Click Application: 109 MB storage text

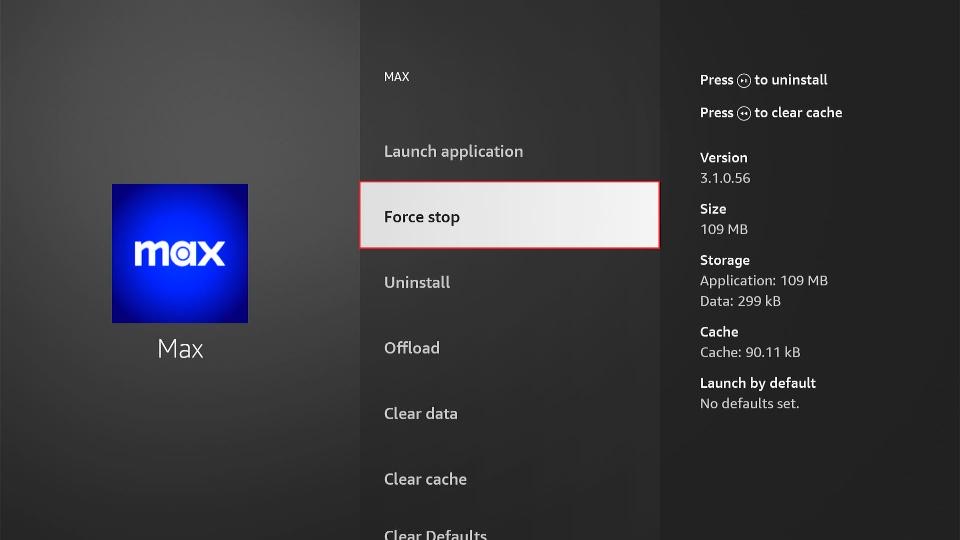763,280
